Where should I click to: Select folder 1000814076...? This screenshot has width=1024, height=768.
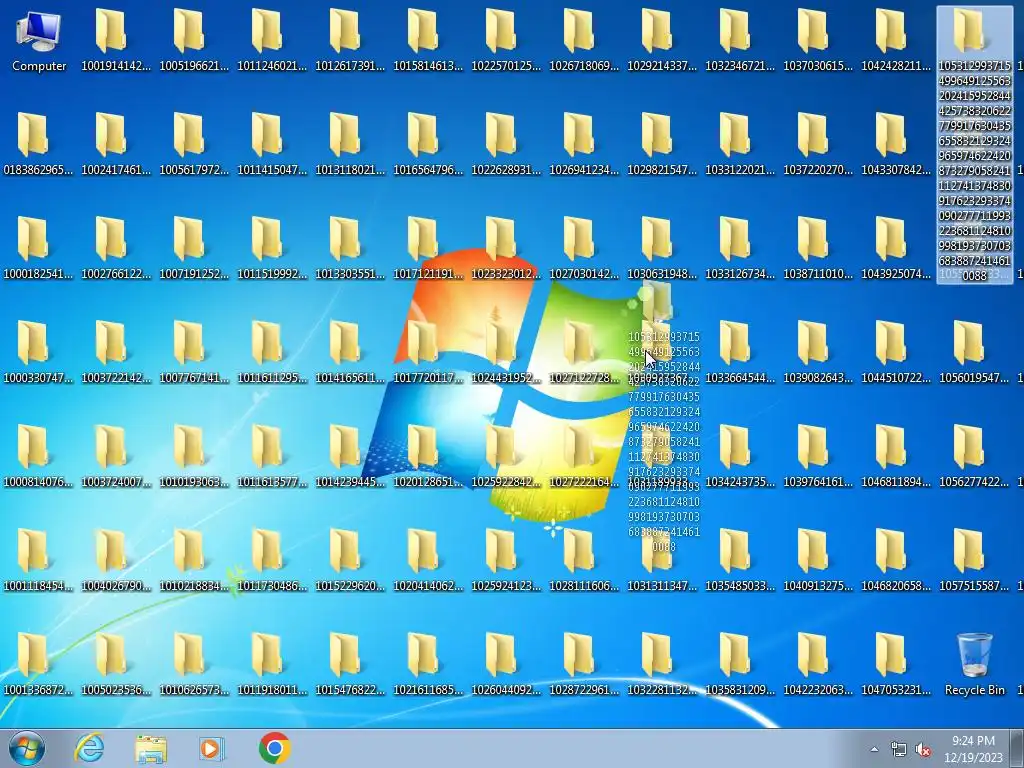pos(38,456)
